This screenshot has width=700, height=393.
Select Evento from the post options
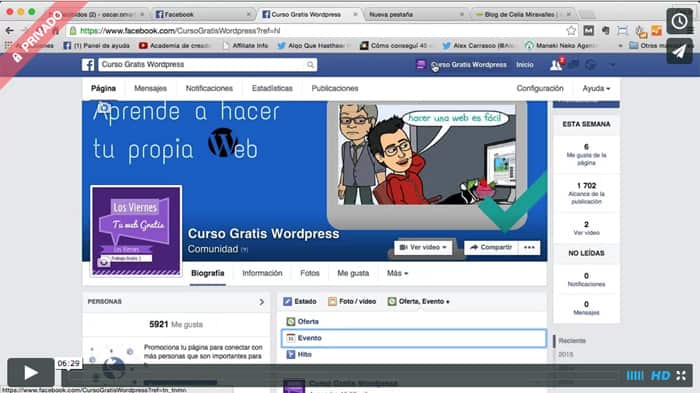(414, 338)
